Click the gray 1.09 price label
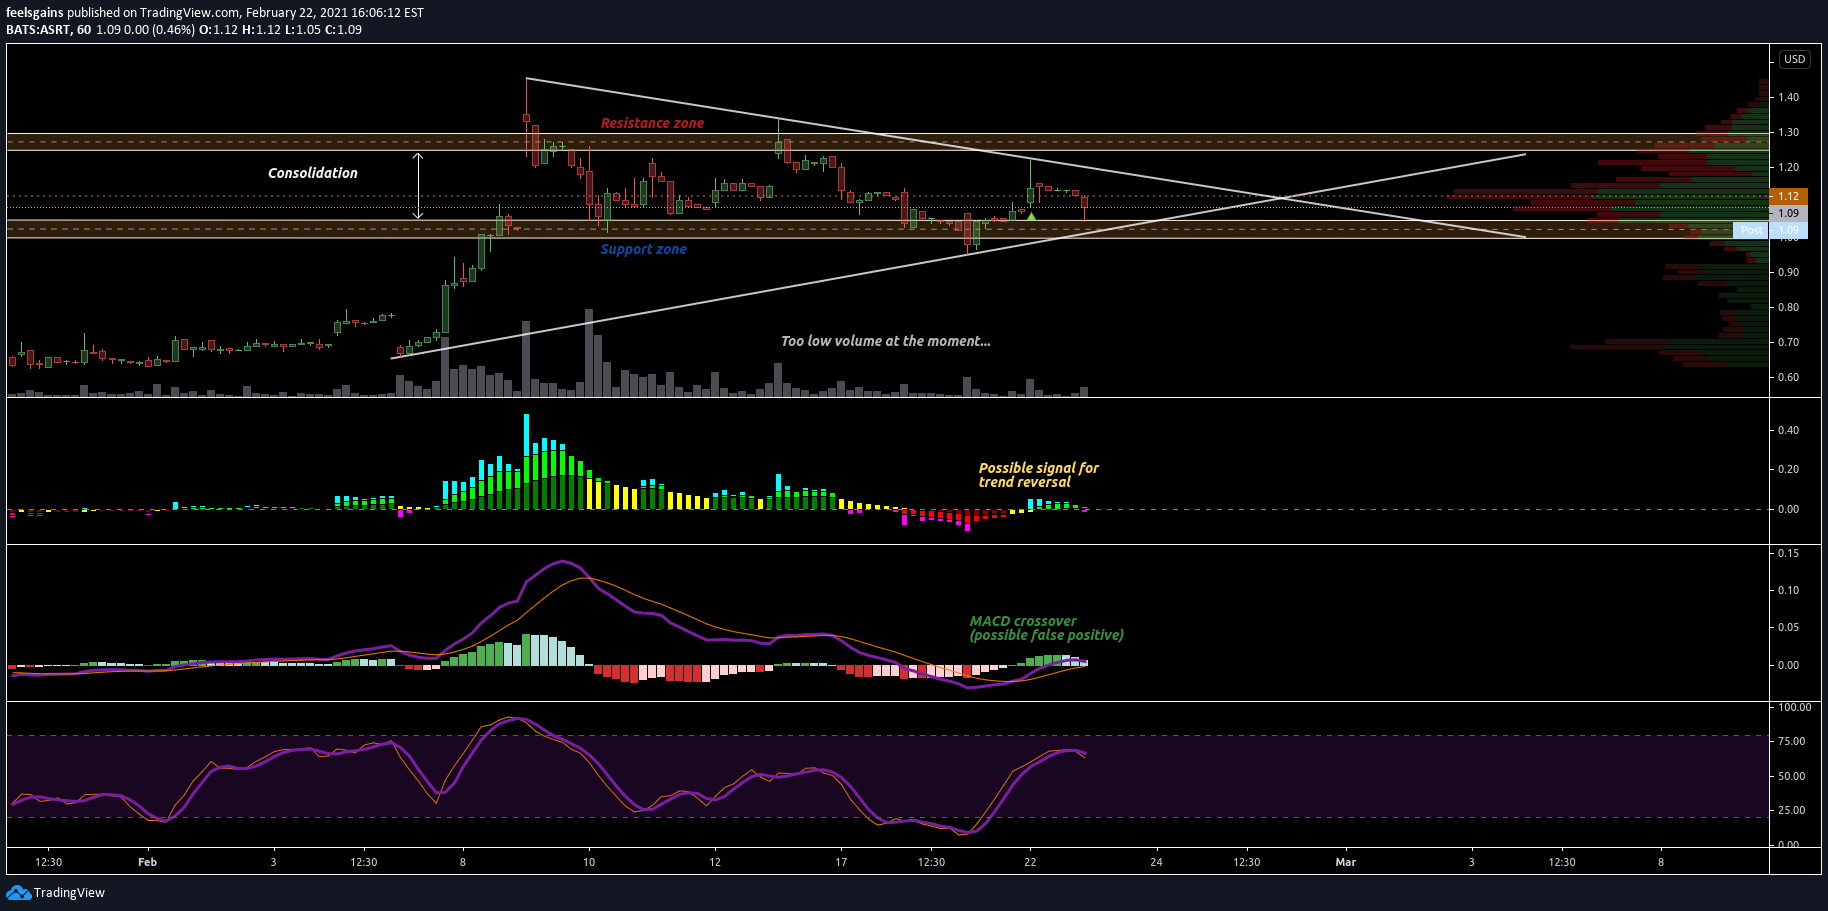This screenshot has height=911, width=1828. point(1788,213)
